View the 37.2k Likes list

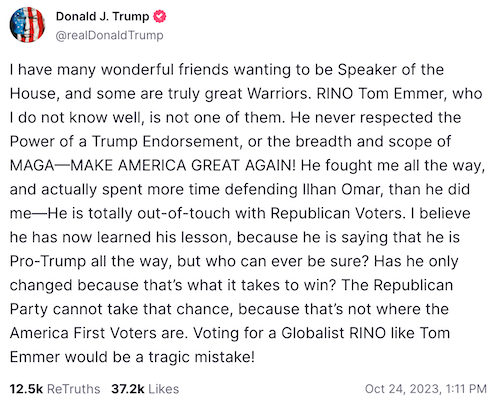(145, 389)
